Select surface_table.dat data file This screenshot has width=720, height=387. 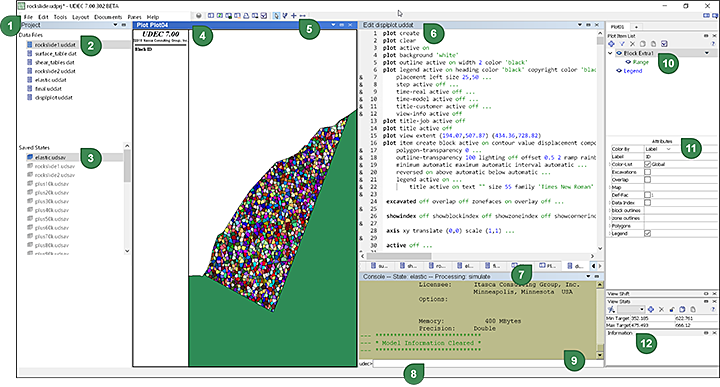click(56, 54)
